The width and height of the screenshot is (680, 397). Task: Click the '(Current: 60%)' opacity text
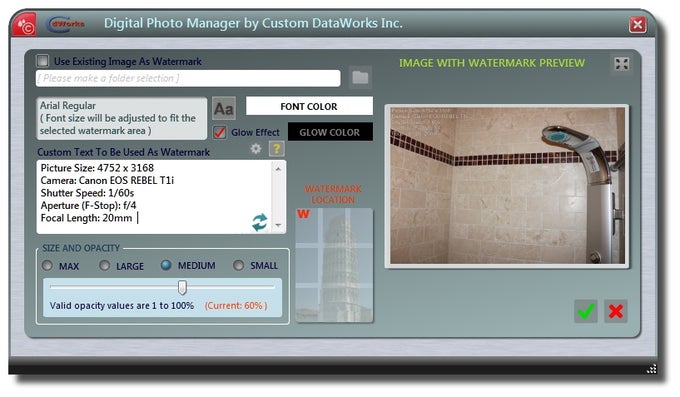pyautogui.click(x=236, y=306)
